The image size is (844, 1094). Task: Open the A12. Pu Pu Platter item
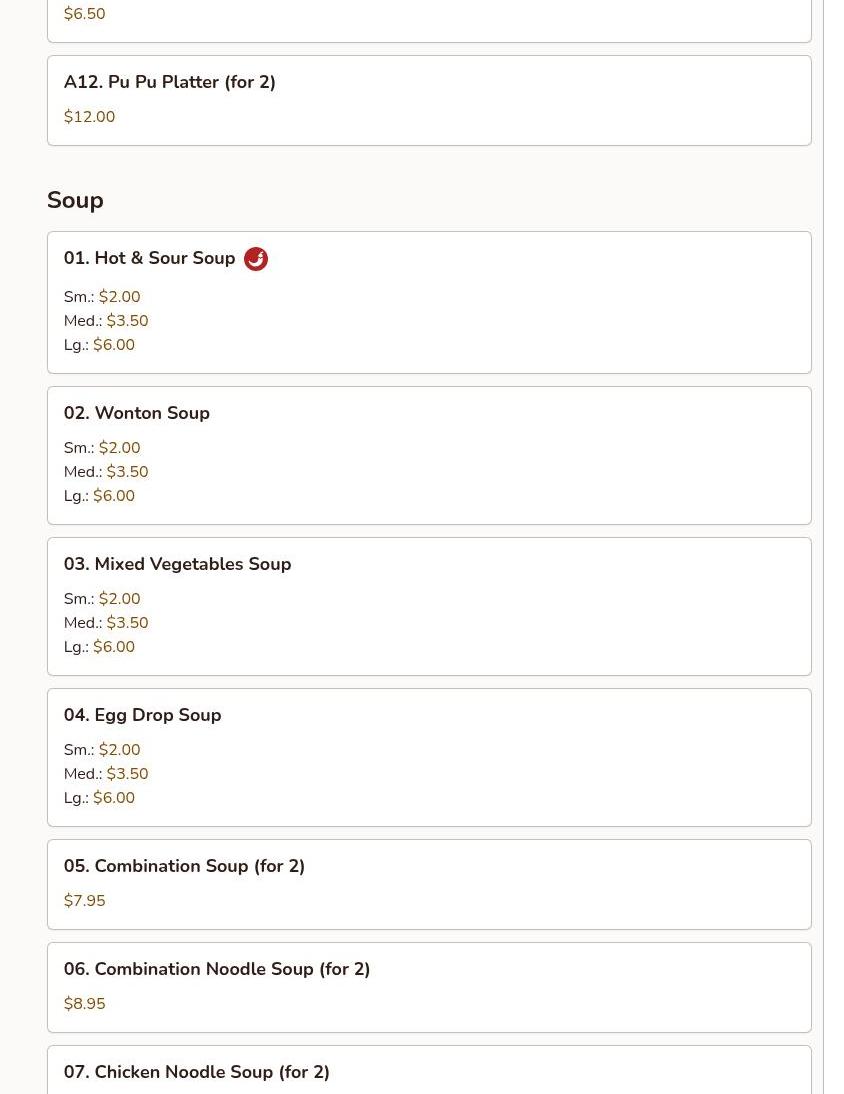[x=429, y=100]
